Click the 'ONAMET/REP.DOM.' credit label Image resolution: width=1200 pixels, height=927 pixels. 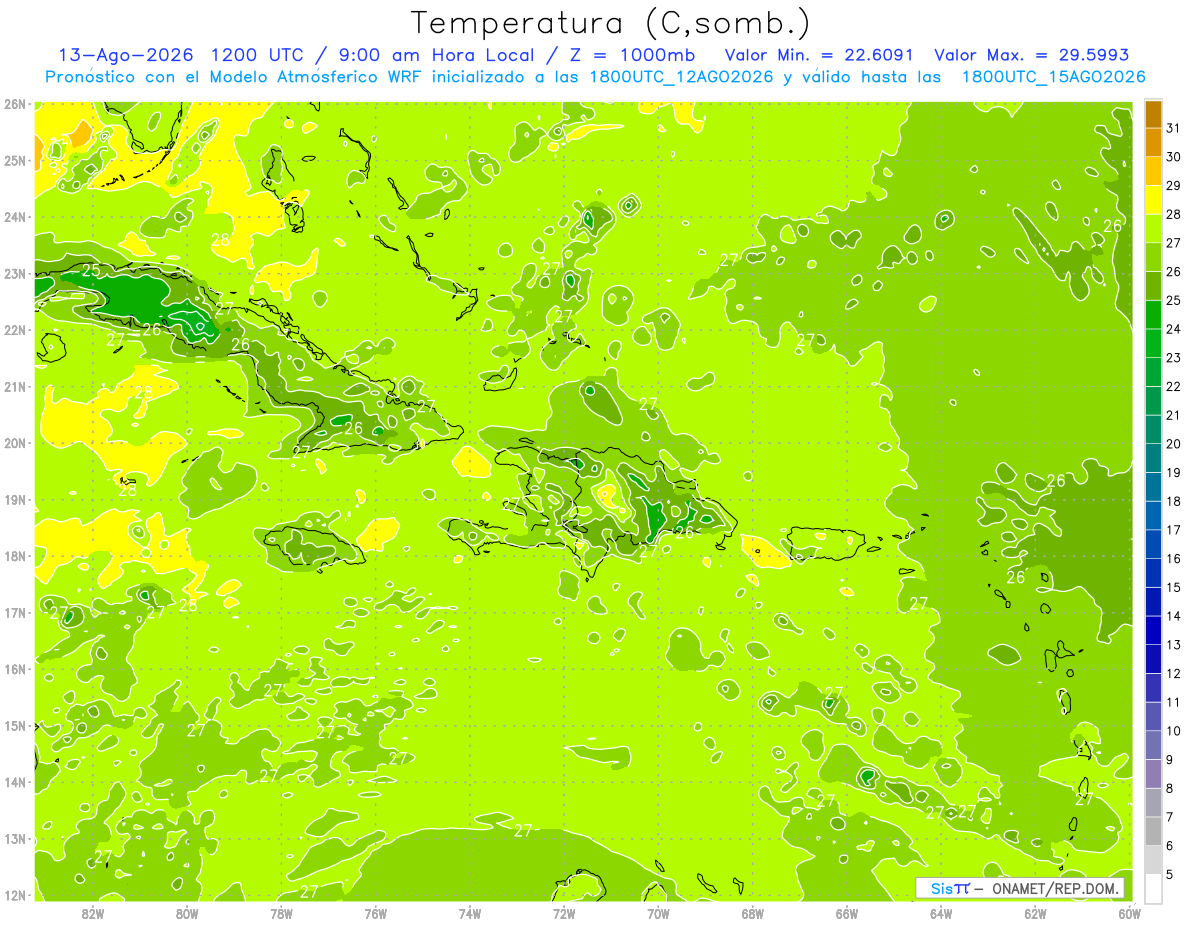(x=1057, y=888)
